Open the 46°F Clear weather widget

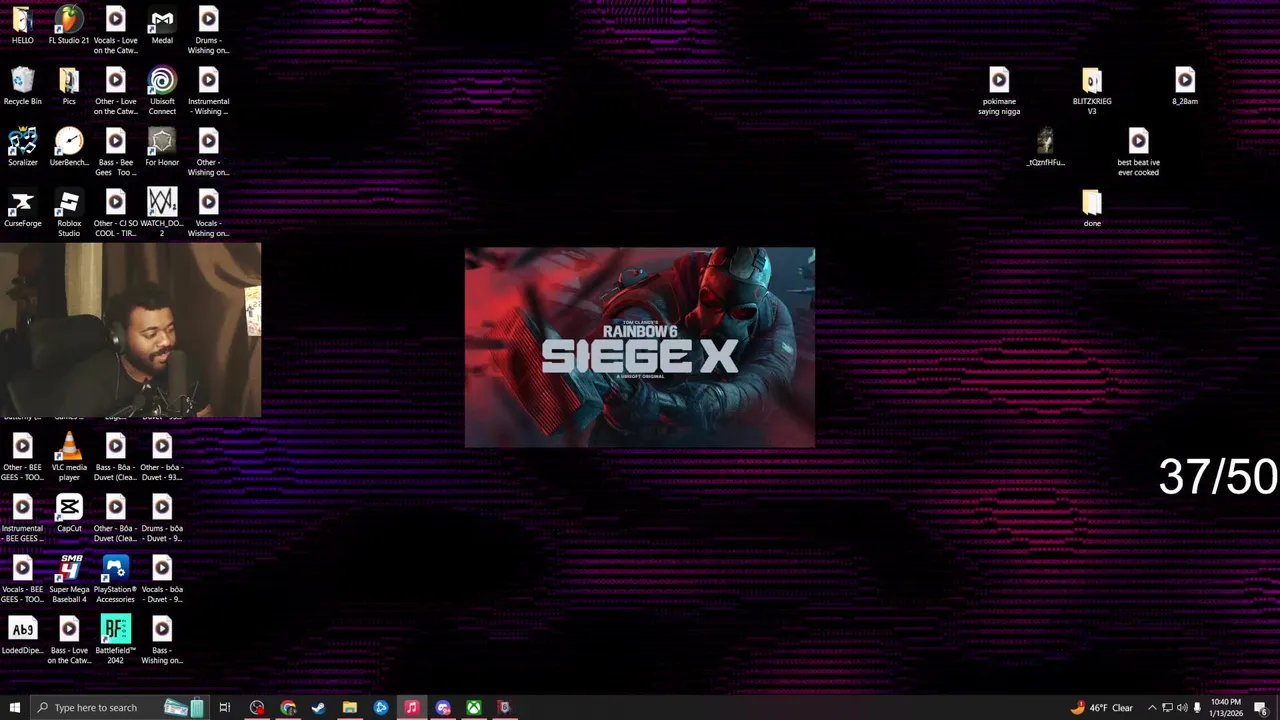1101,708
